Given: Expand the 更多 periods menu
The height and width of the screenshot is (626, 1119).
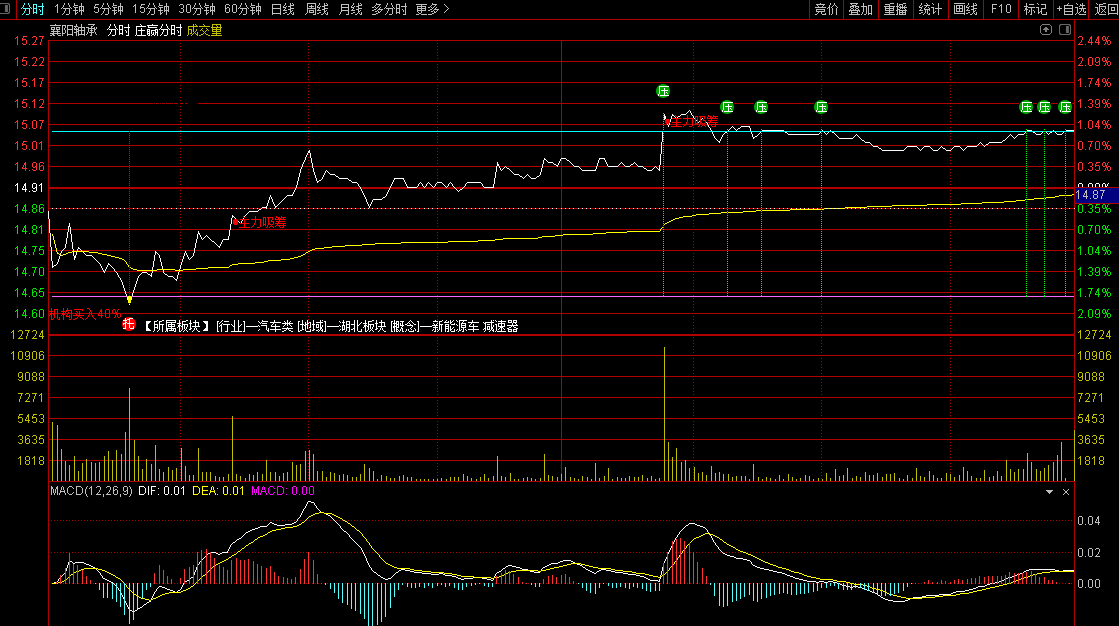Looking at the screenshot, I should [432, 9].
